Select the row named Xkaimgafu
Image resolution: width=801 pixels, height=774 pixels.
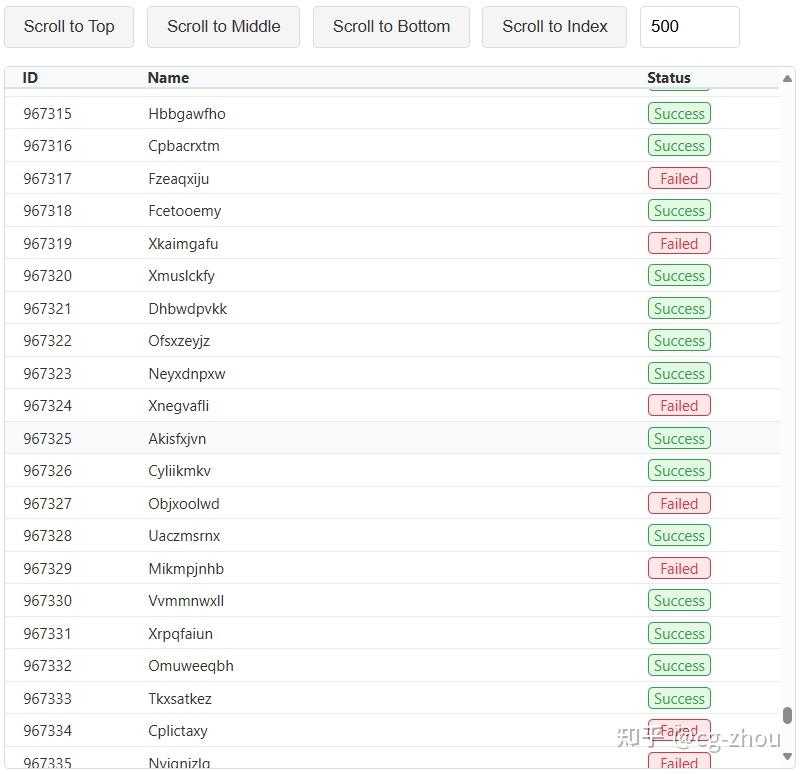[183, 244]
